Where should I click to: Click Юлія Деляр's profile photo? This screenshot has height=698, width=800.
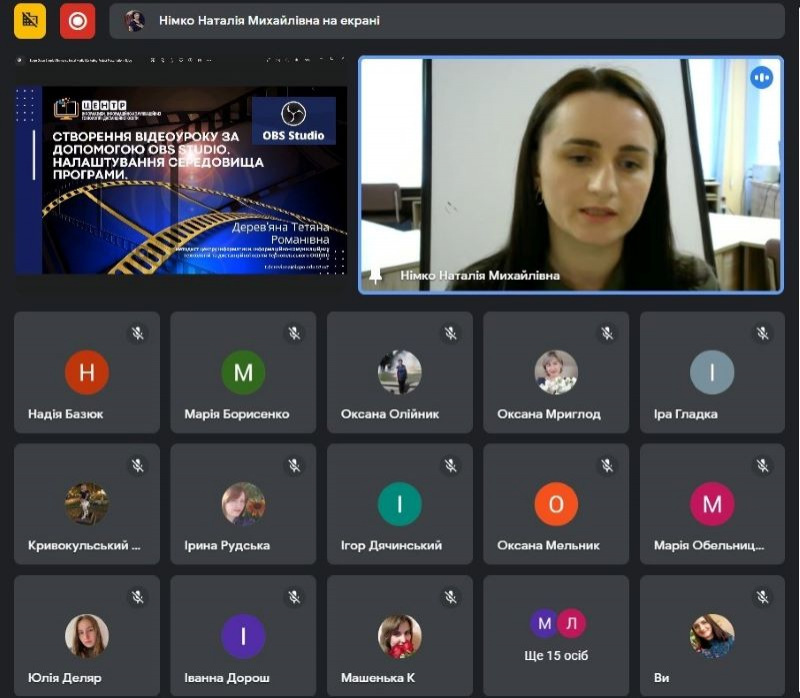pos(87,636)
